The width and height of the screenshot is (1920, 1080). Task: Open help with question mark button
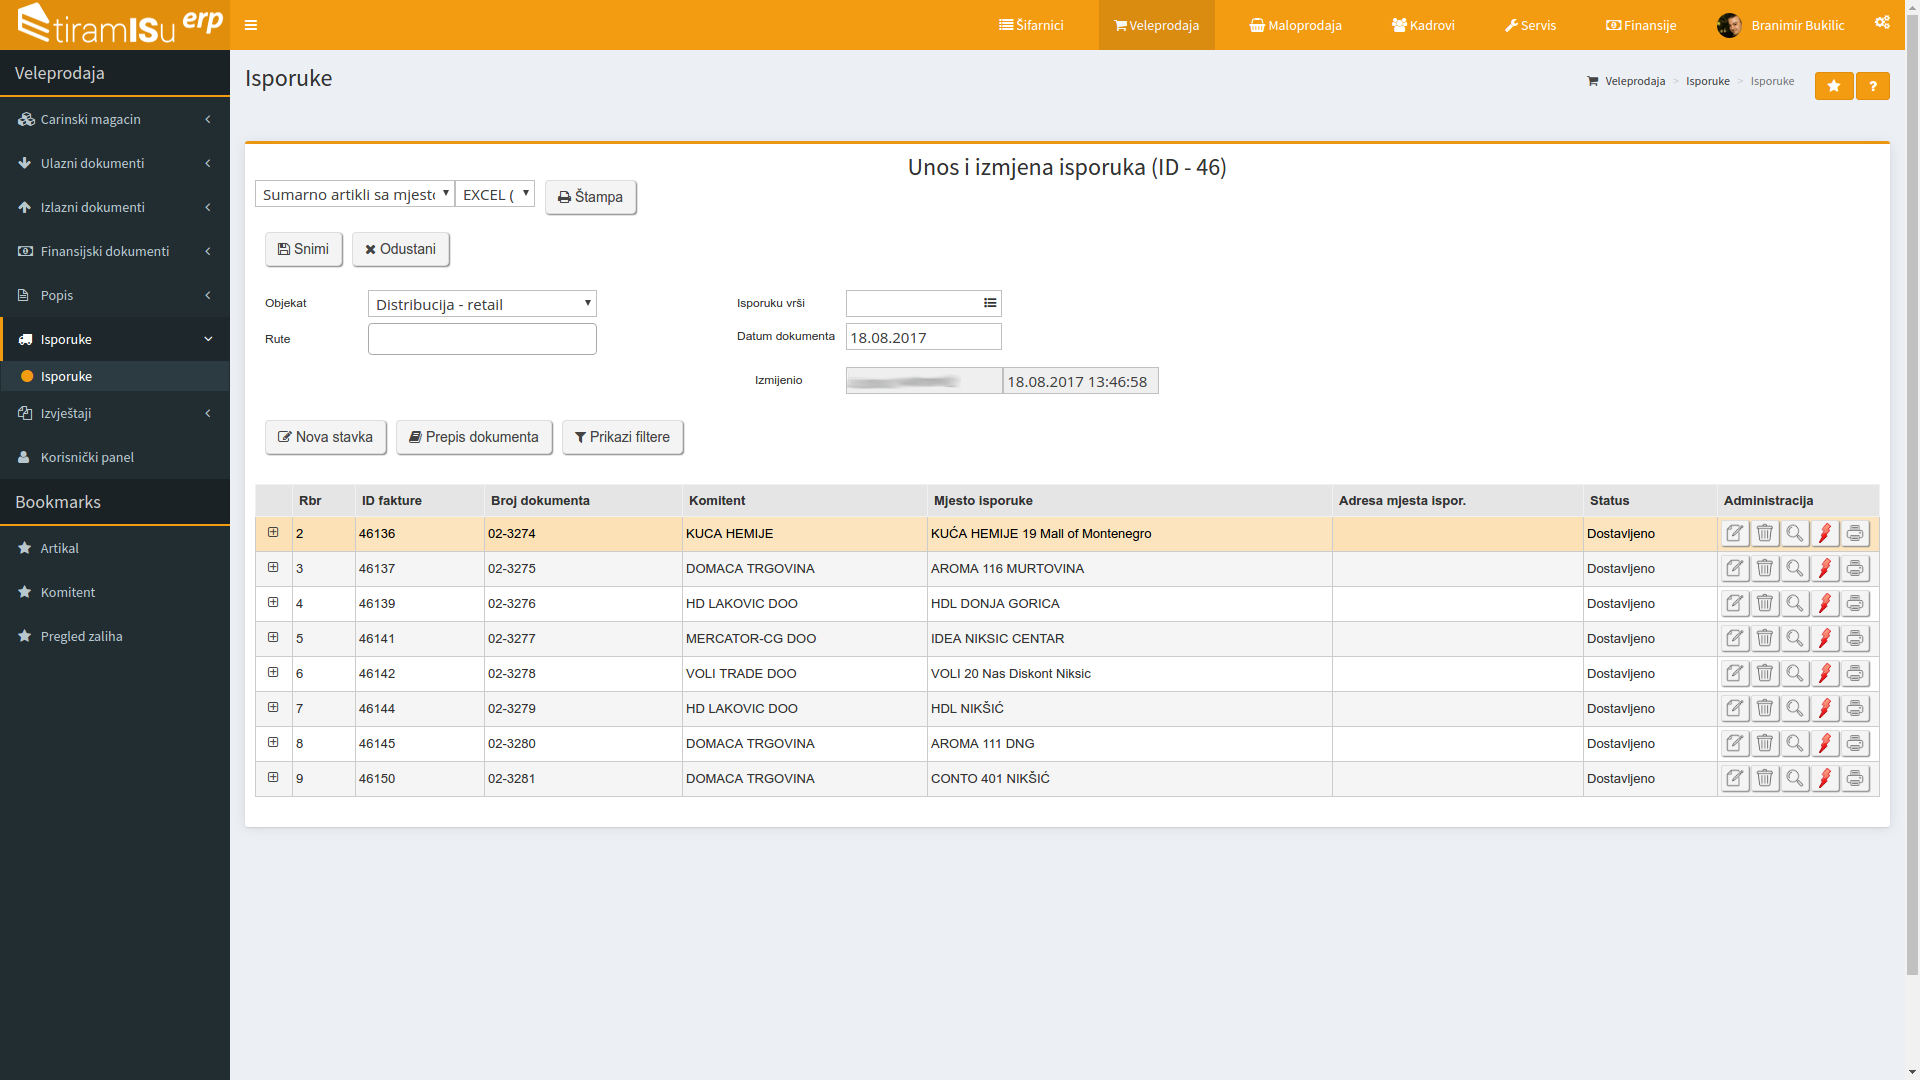coord(1873,86)
